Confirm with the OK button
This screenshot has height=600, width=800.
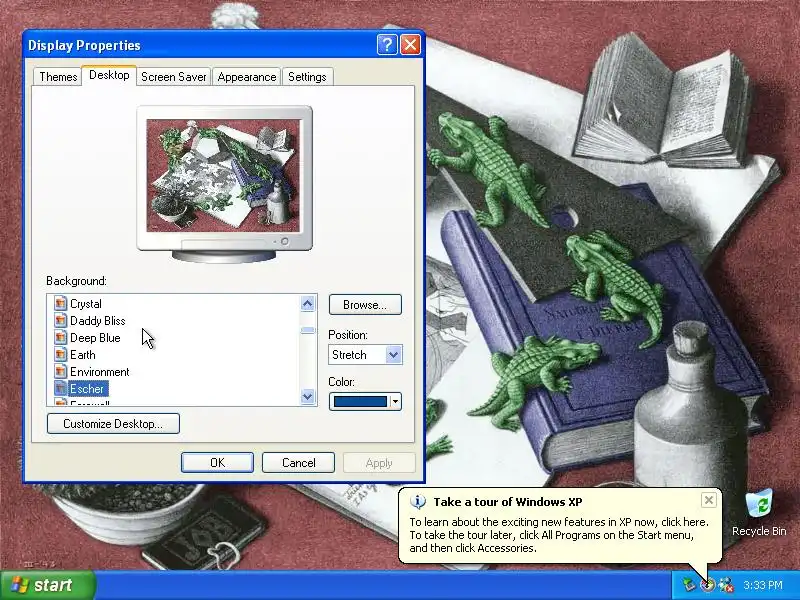[217, 463]
